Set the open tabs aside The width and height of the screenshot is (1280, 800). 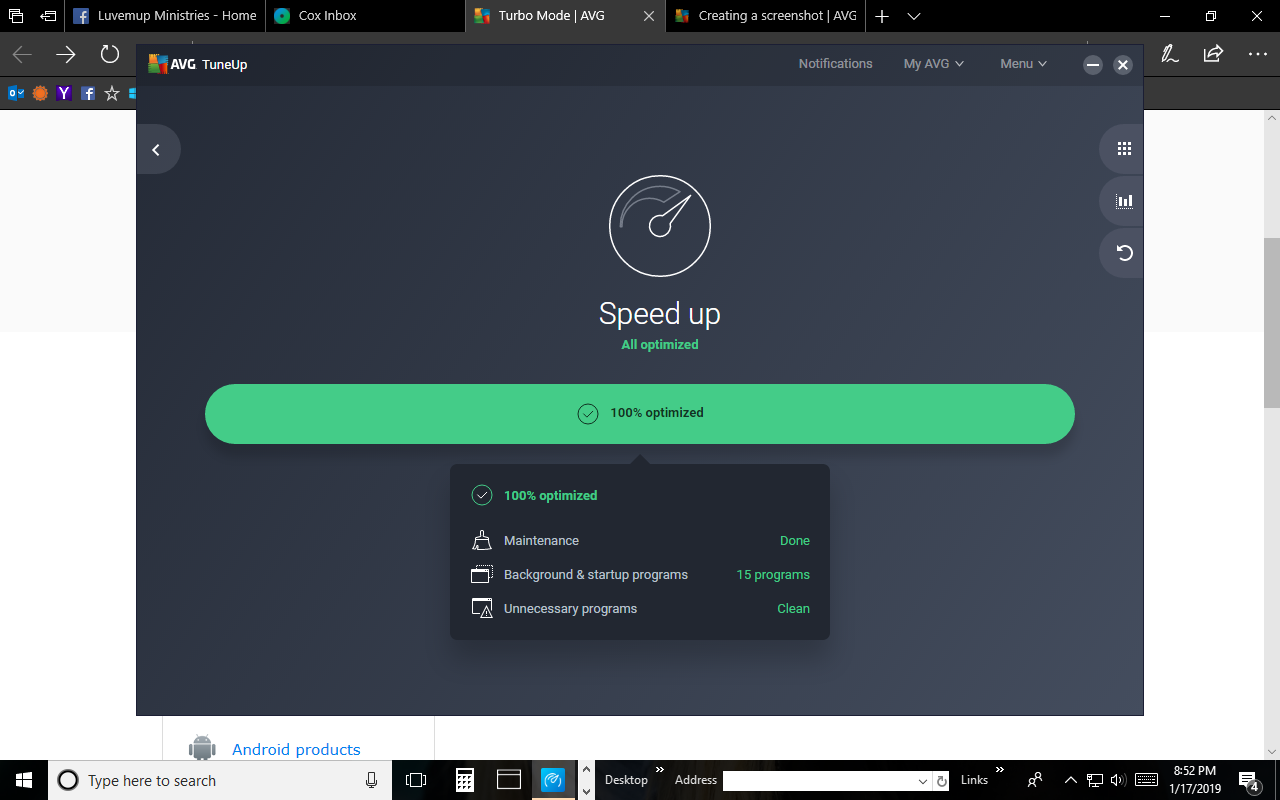pos(48,16)
